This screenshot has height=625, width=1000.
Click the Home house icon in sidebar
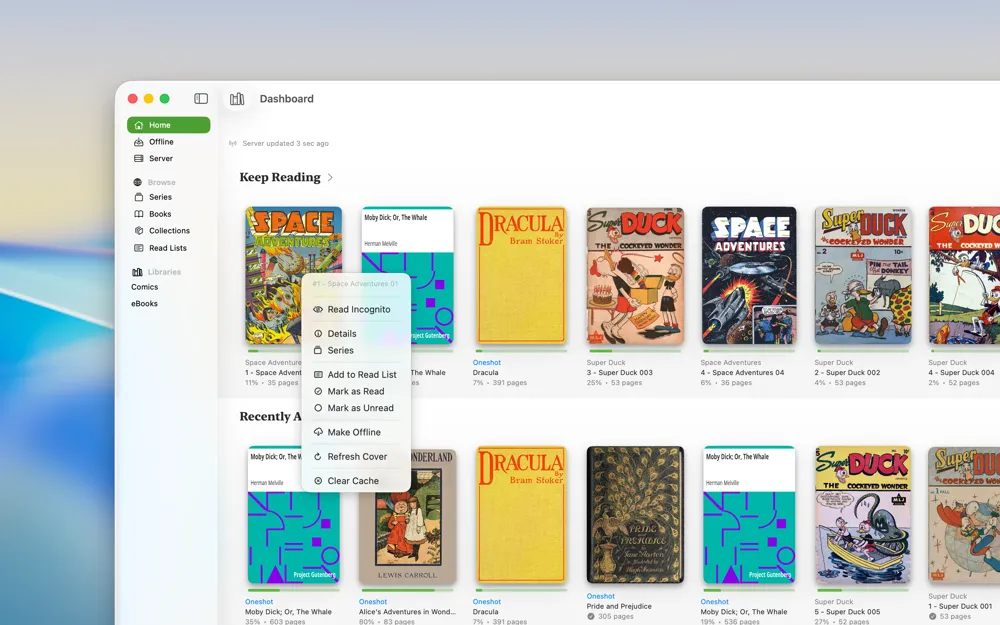coord(138,125)
